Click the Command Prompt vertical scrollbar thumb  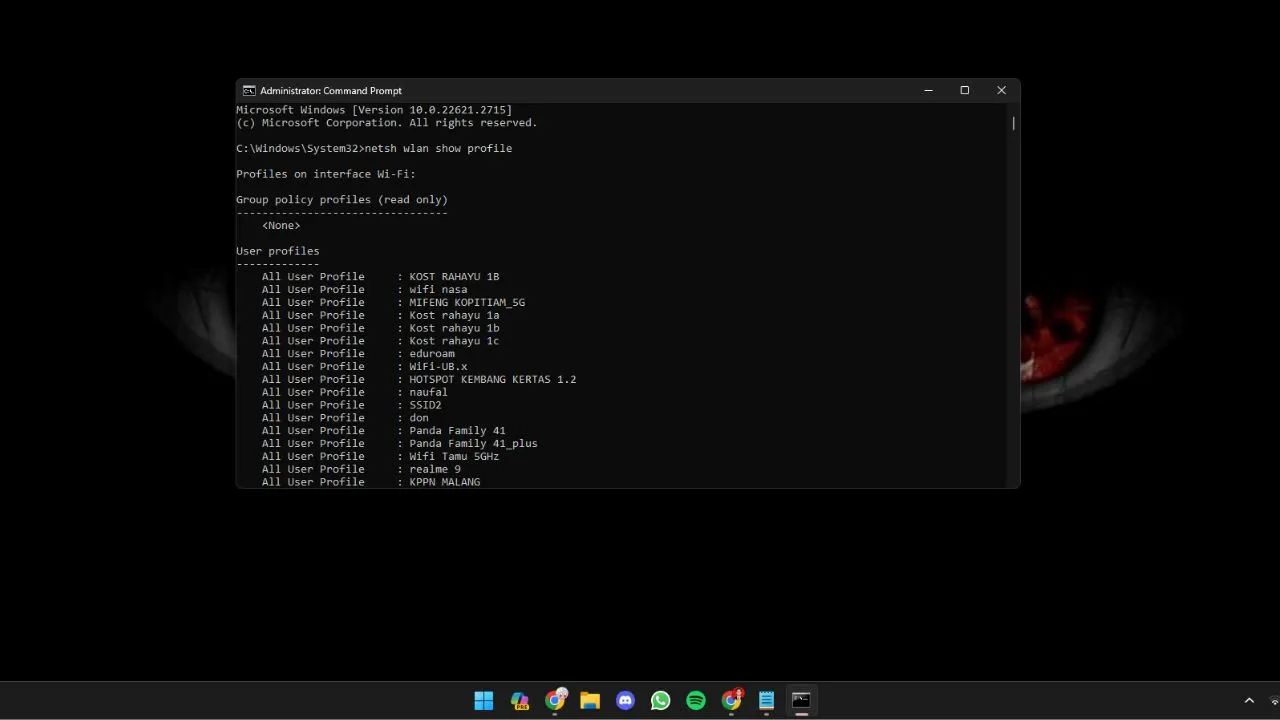click(1013, 124)
